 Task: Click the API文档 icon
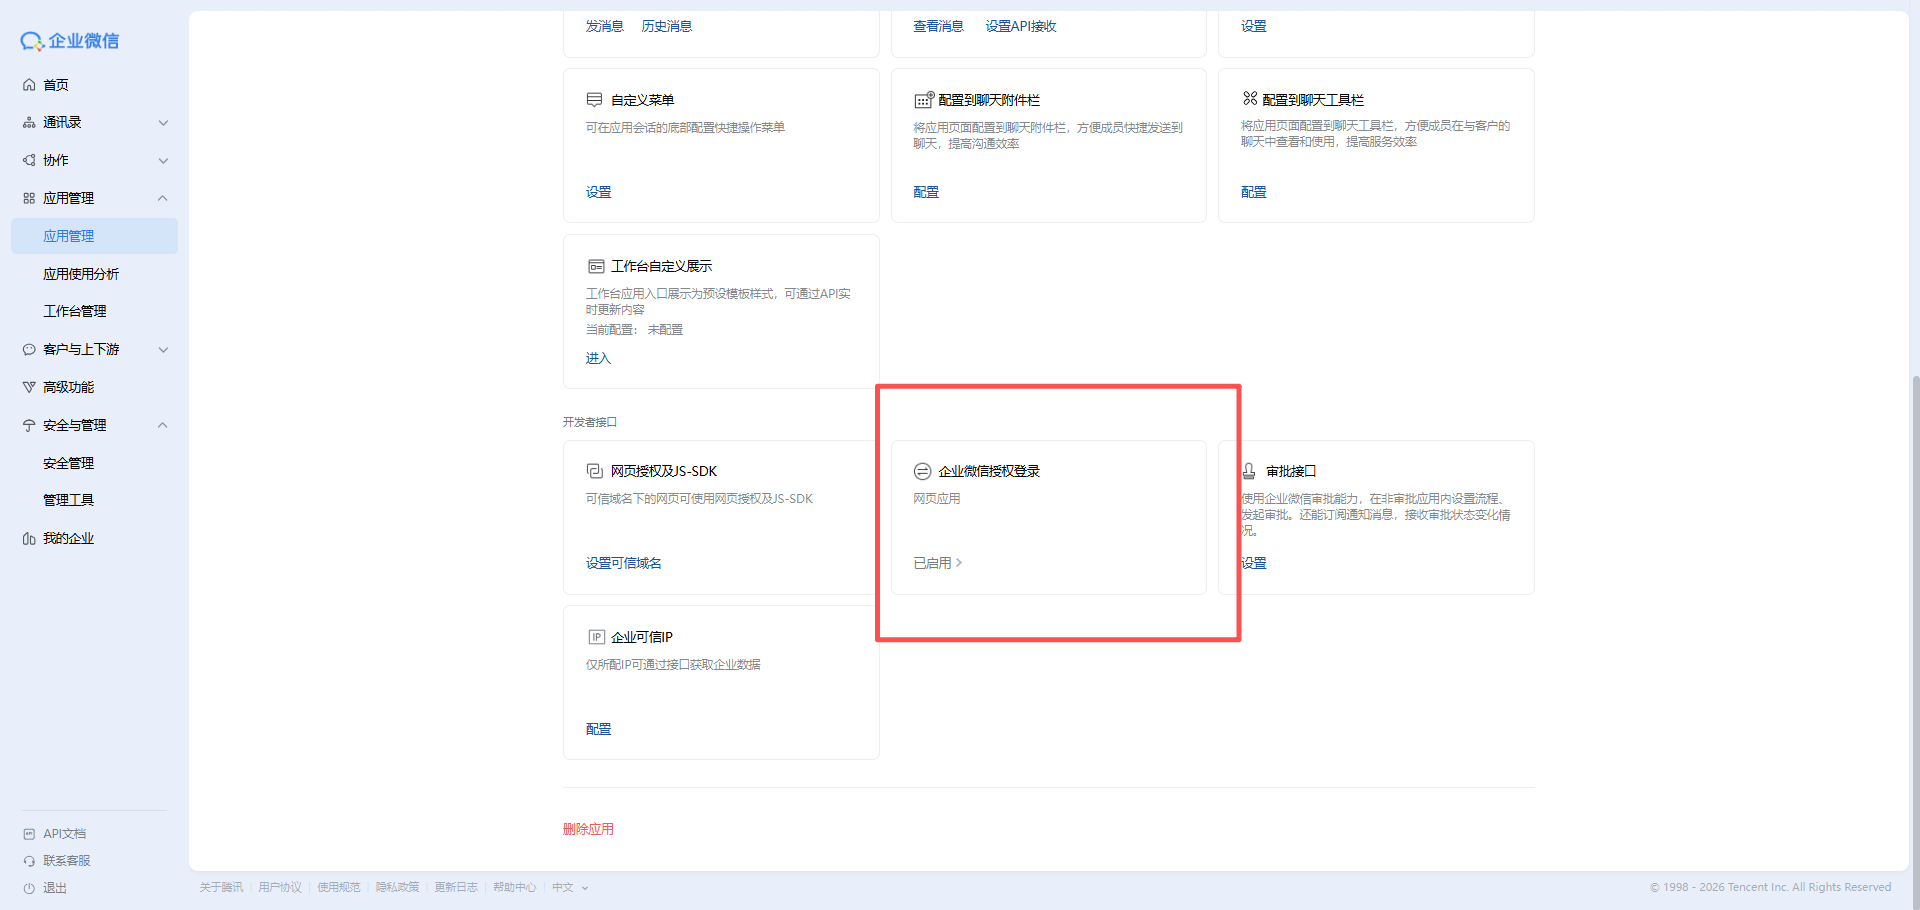pos(29,834)
